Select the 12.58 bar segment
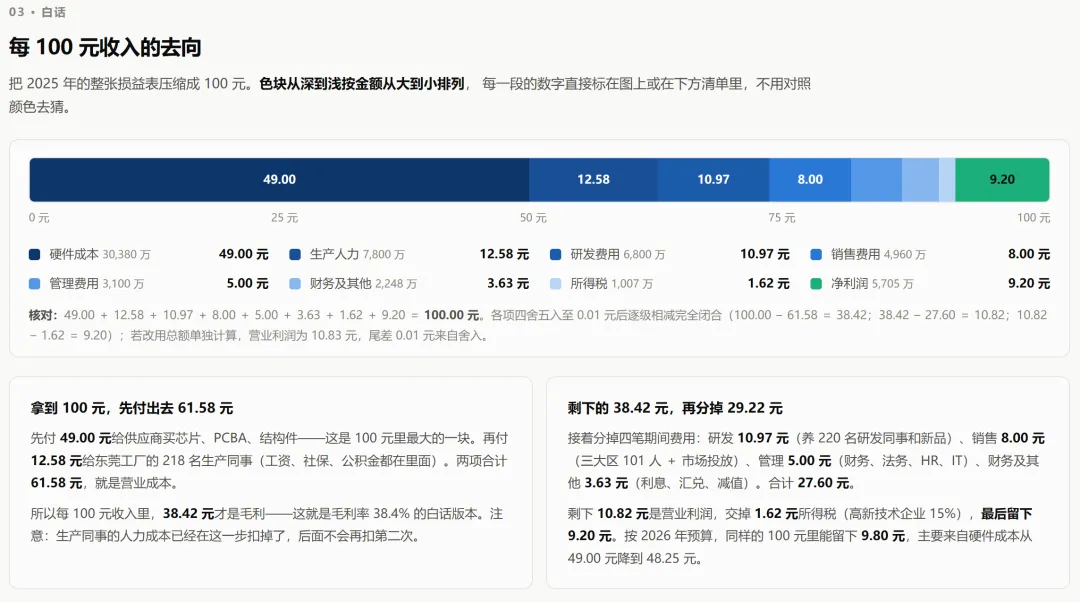Image resolution: width=1080 pixels, height=602 pixels. pos(593,180)
